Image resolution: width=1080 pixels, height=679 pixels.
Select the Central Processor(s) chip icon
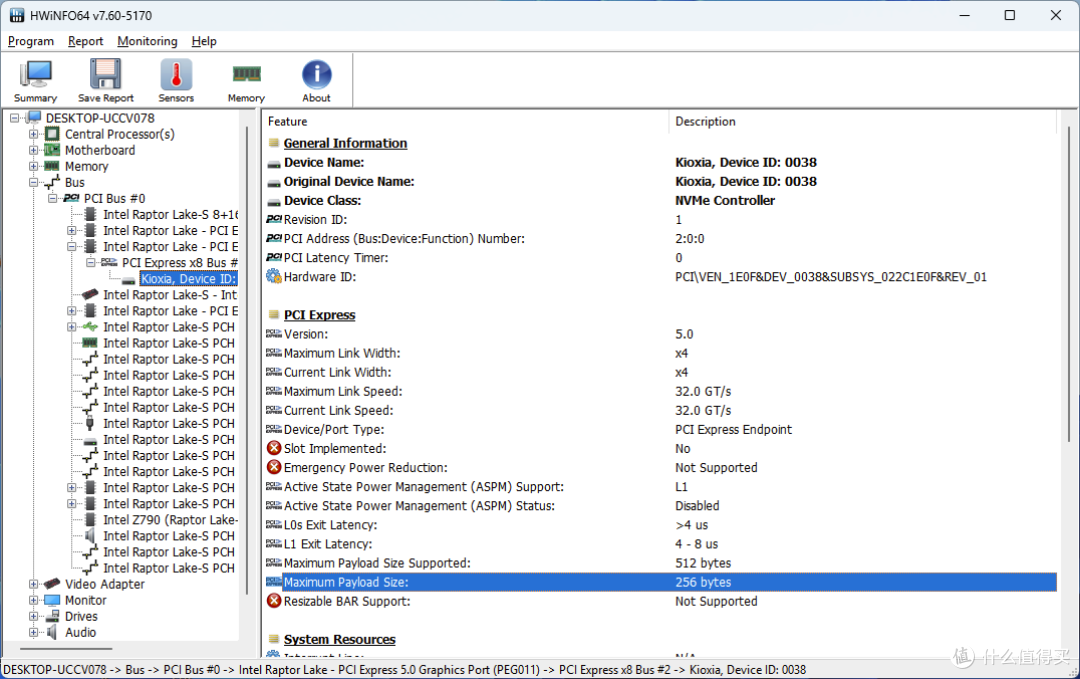click(x=52, y=134)
